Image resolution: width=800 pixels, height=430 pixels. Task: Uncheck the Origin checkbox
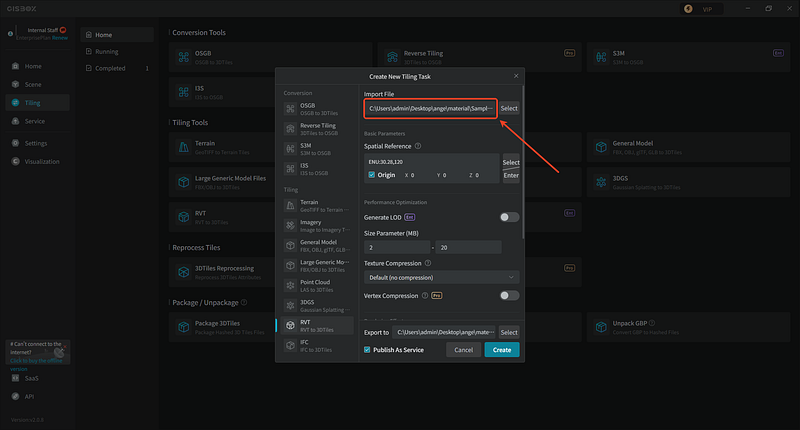pos(371,175)
